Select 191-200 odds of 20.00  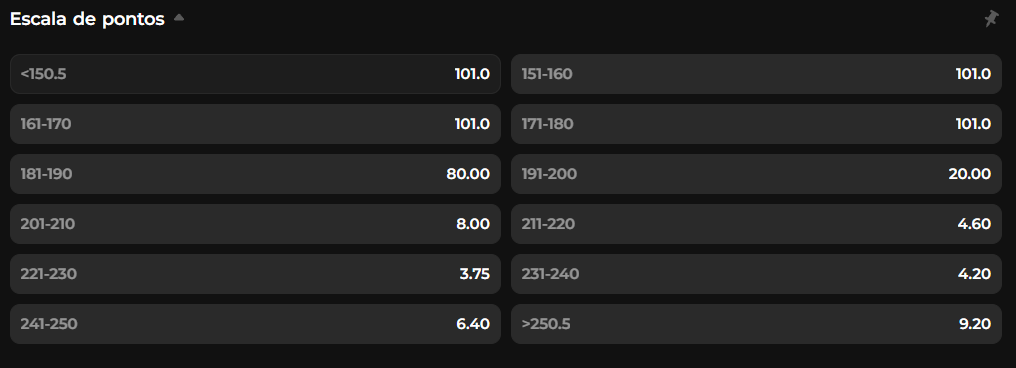[756, 174]
